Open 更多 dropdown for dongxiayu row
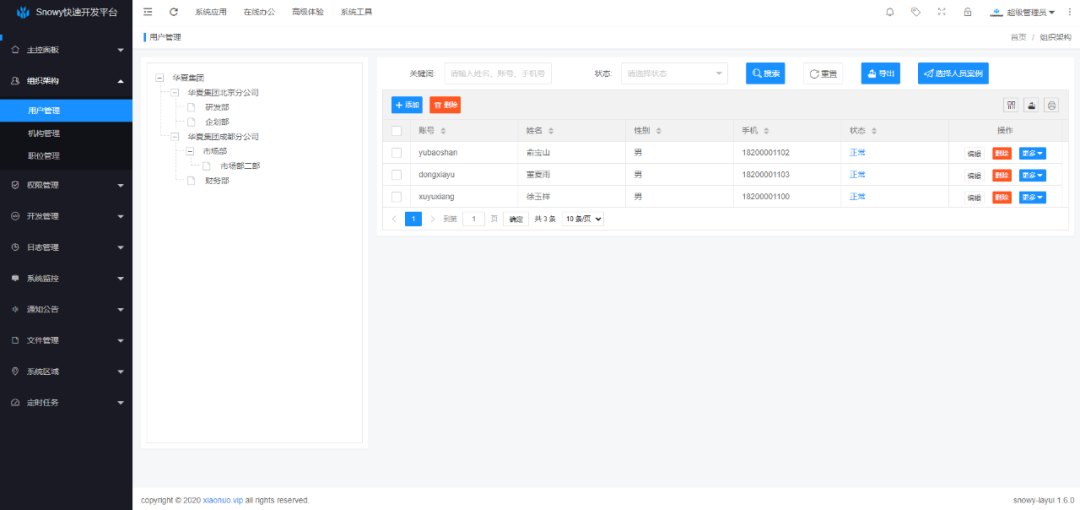The width and height of the screenshot is (1080, 510). pyautogui.click(x=1032, y=175)
